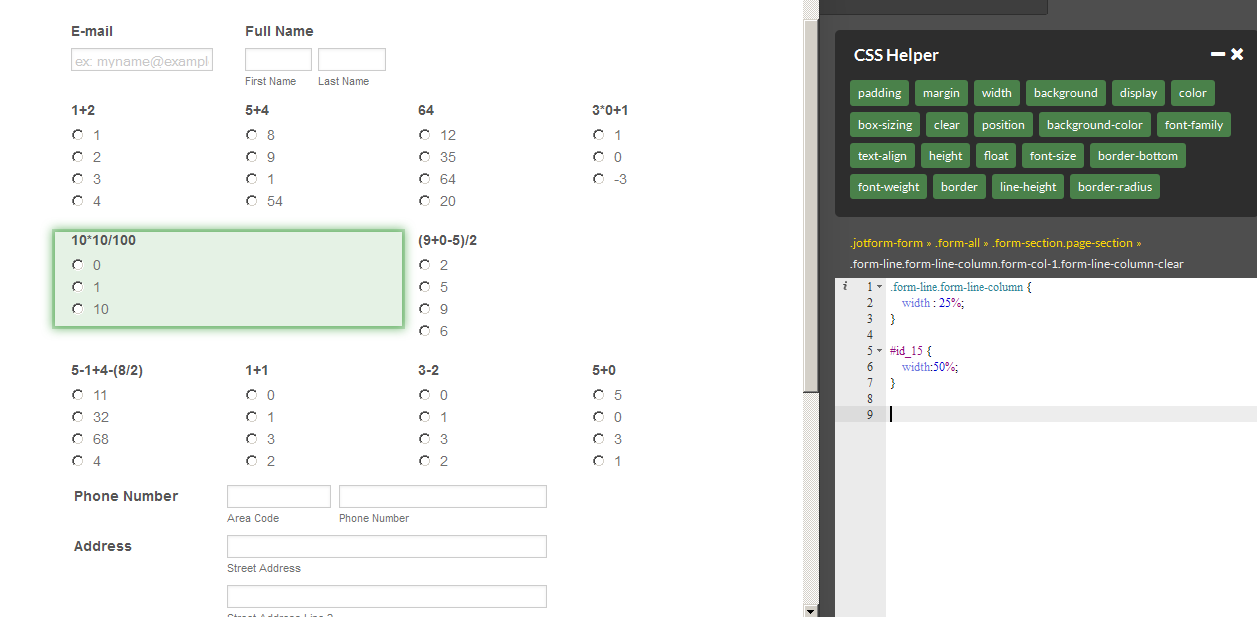The width and height of the screenshot is (1257, 617).
Task: Choose 2 under question 1+1
Action: [x=252, y=461]
